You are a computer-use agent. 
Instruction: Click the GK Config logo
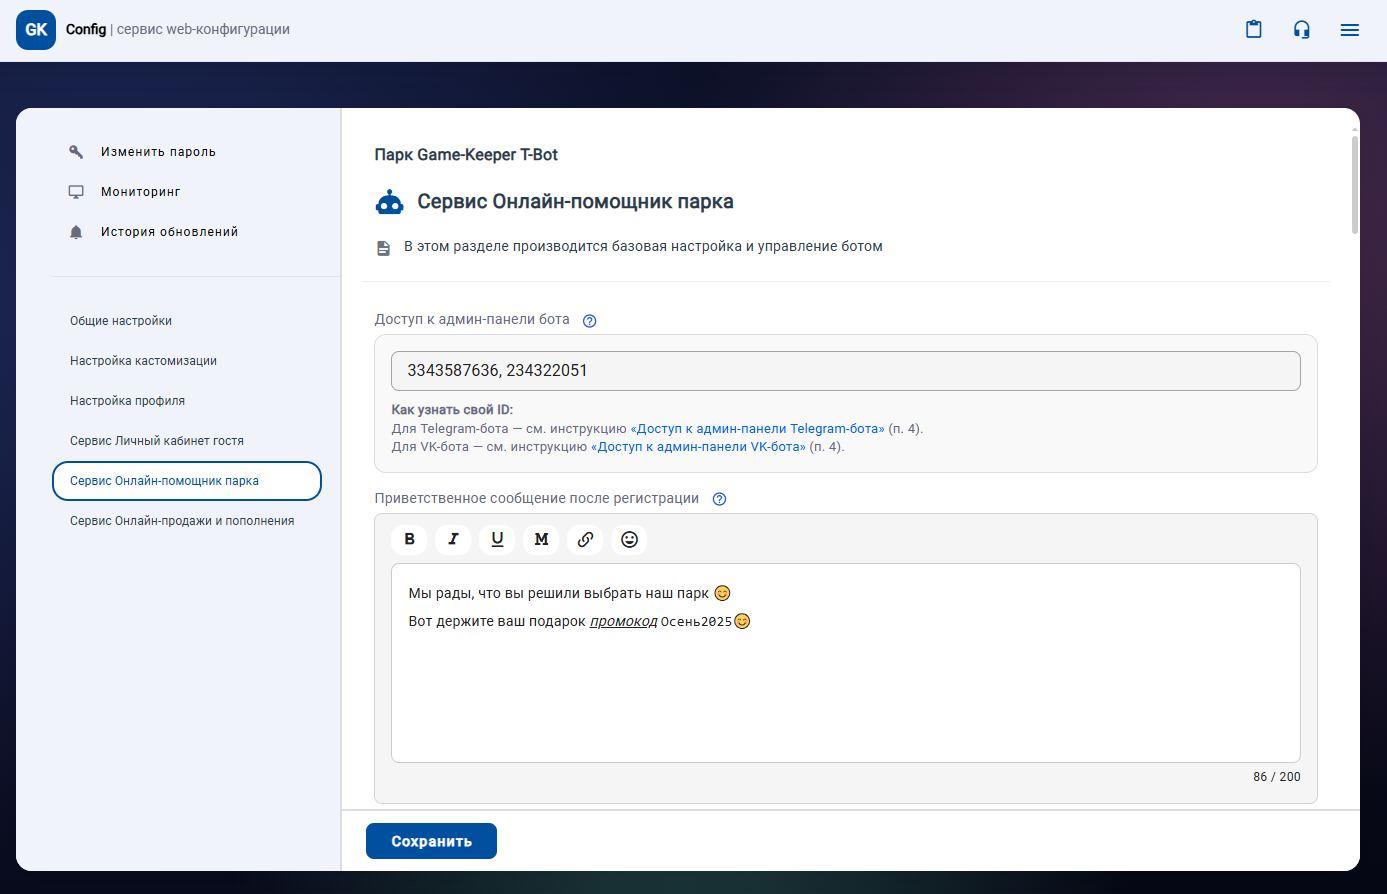pos(36,30)
